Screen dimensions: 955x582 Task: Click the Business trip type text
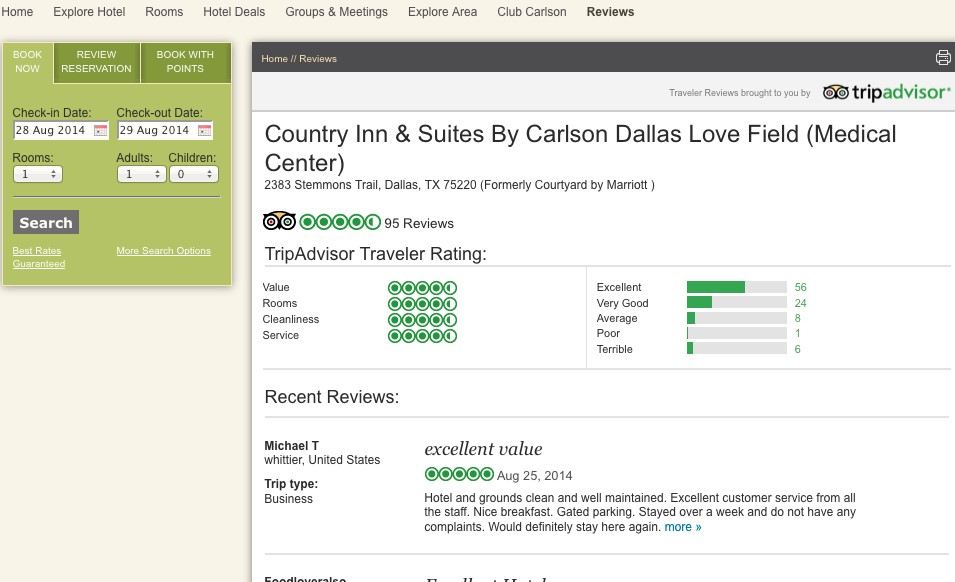pyautogui.click(x=288, y=499)
